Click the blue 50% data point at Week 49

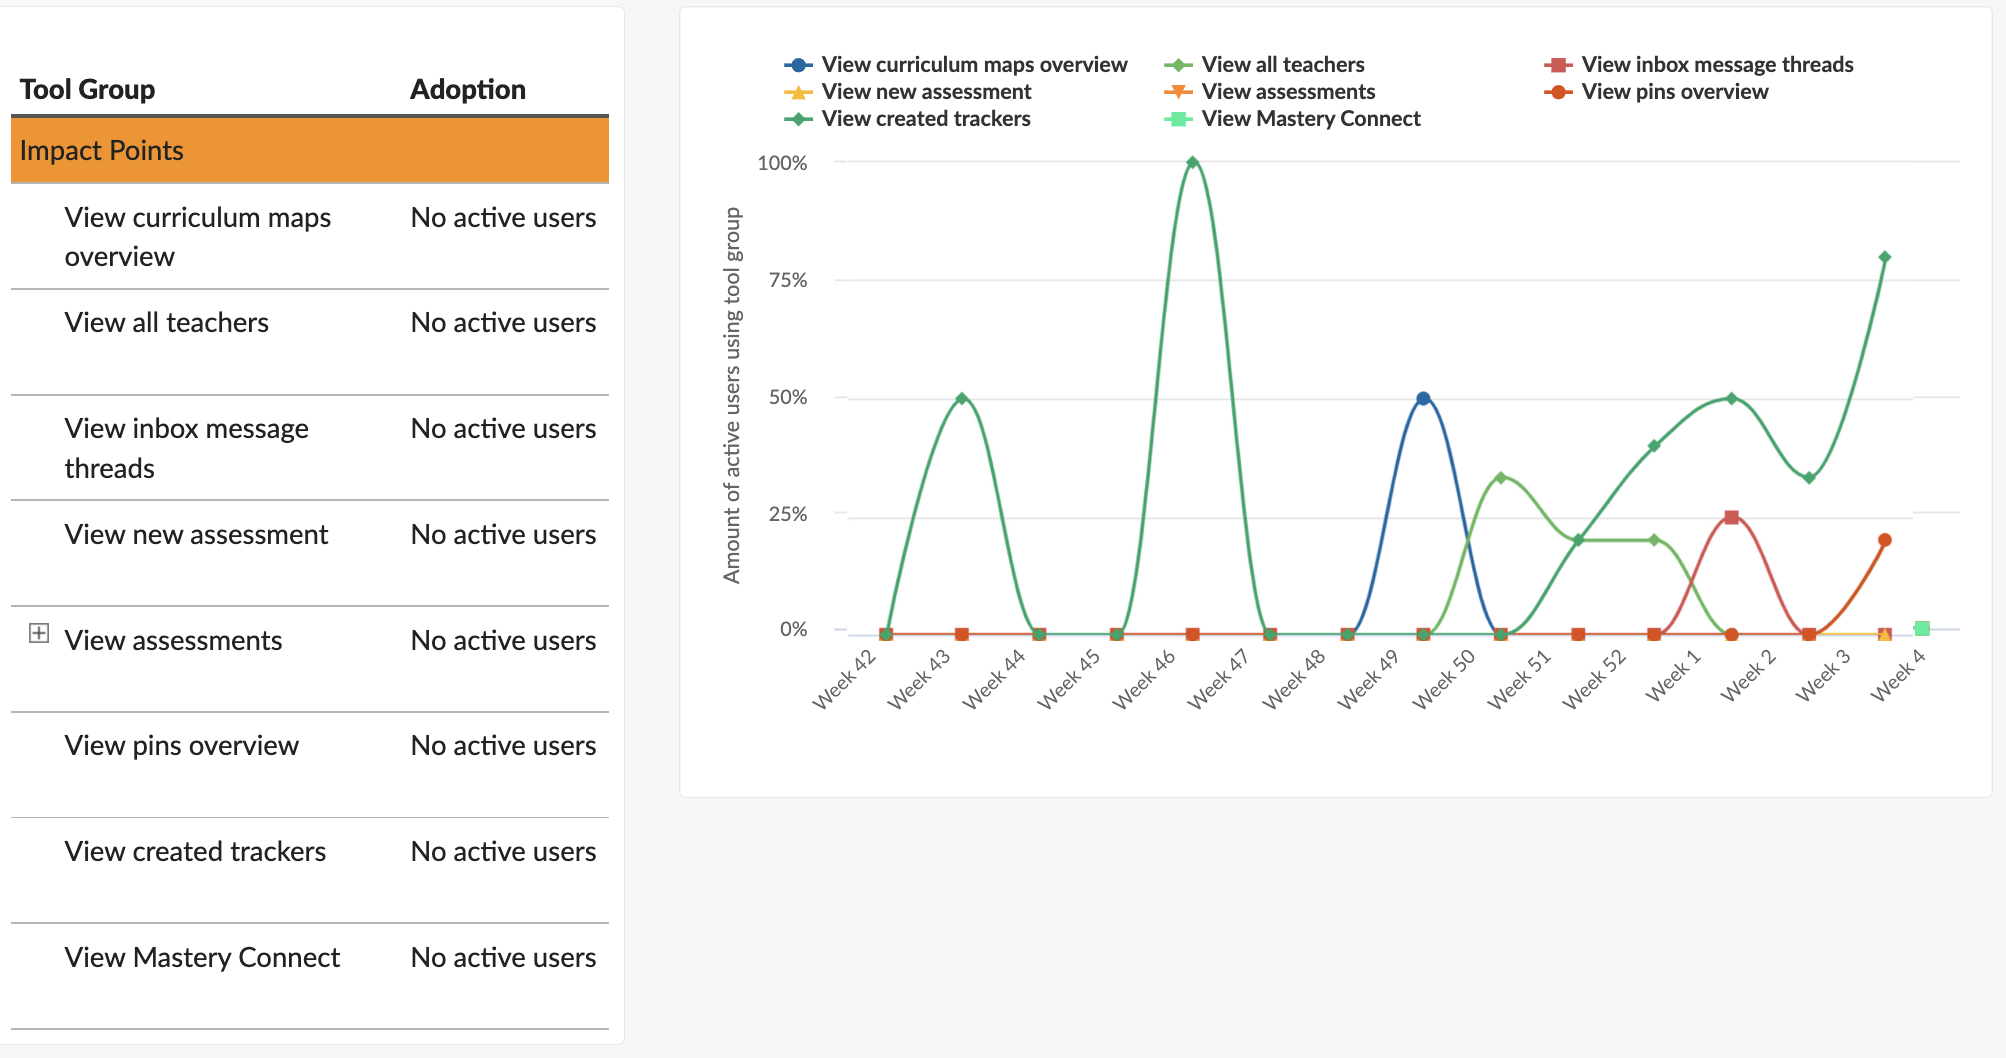[x=1423, y=399]
